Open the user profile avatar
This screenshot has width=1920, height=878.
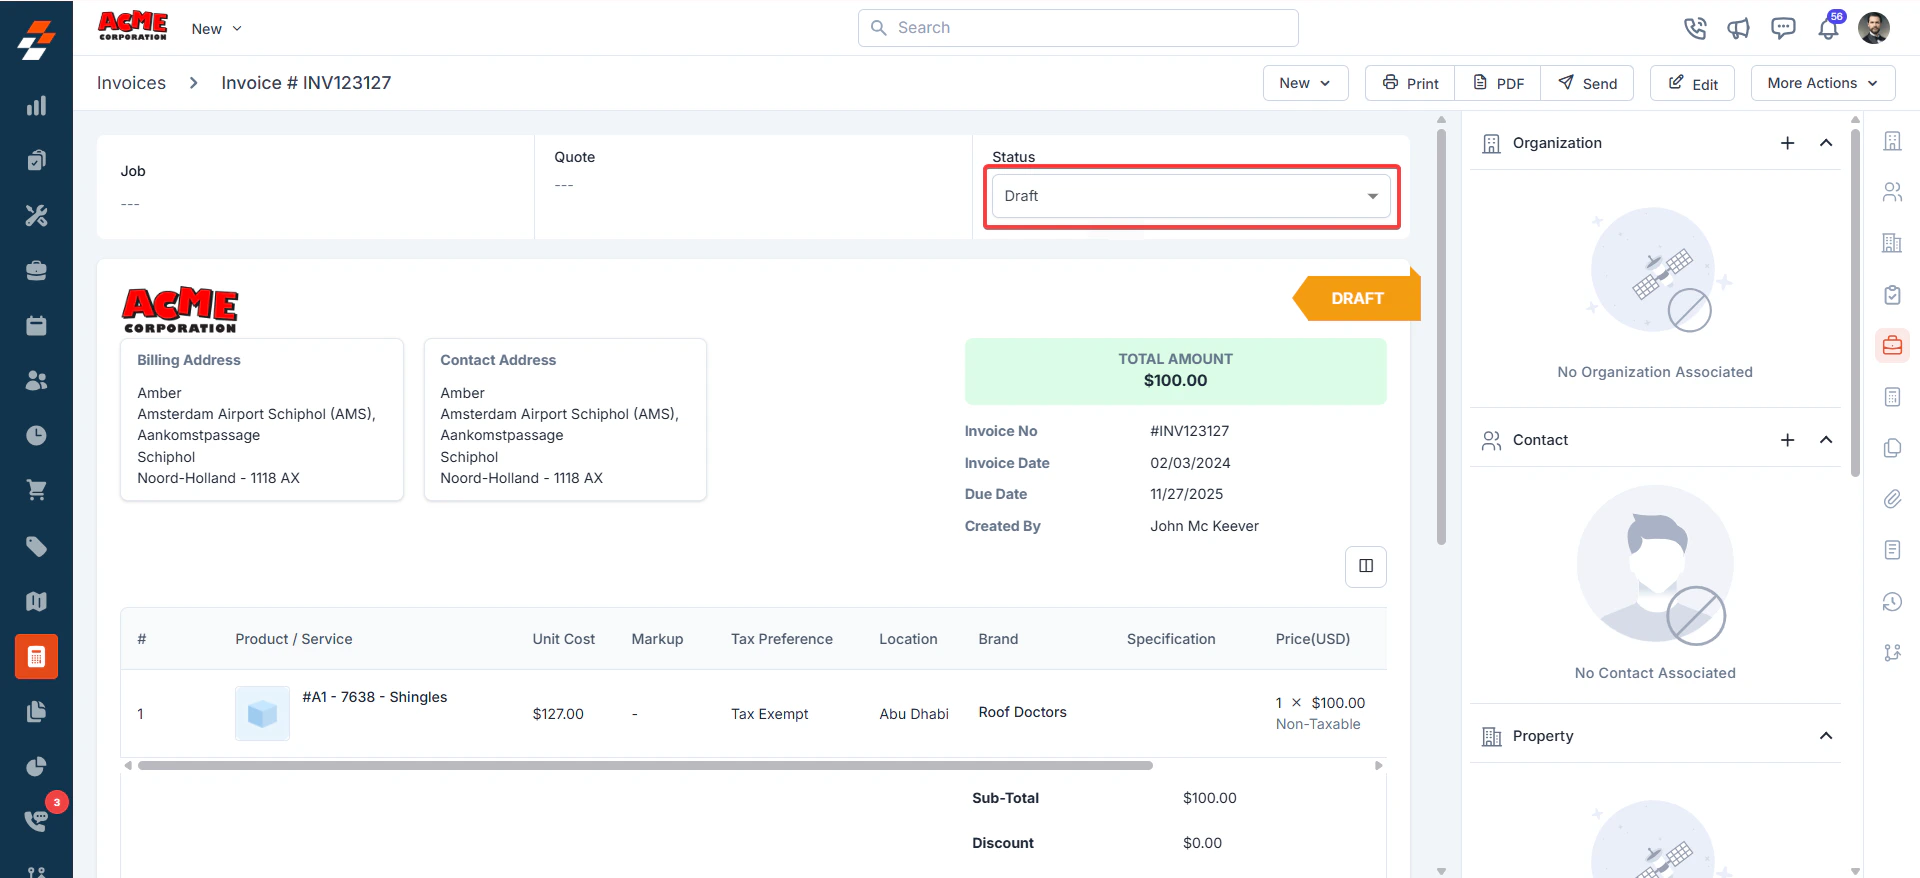(x=1874, y=28)
